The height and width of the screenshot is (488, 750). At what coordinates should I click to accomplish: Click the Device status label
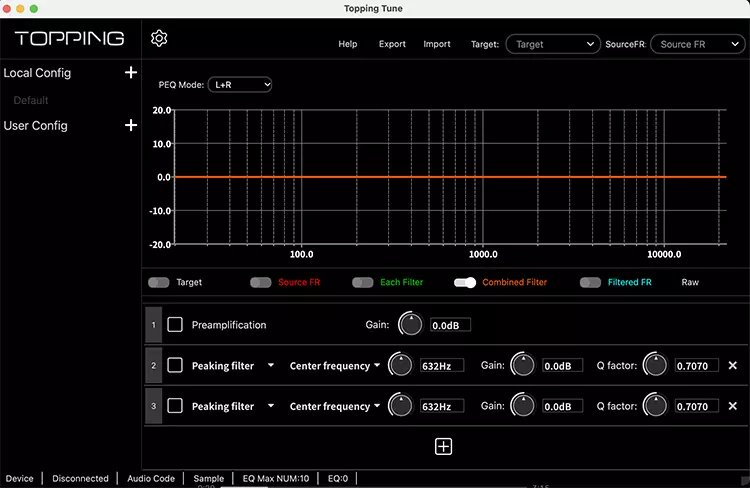(20, 478)
